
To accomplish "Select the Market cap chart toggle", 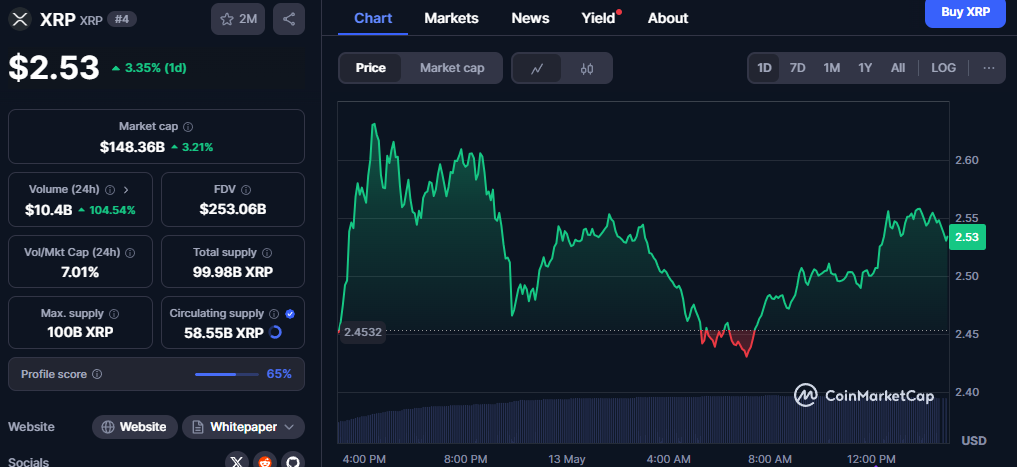I will pyautogui.click(x=452, y=68).
